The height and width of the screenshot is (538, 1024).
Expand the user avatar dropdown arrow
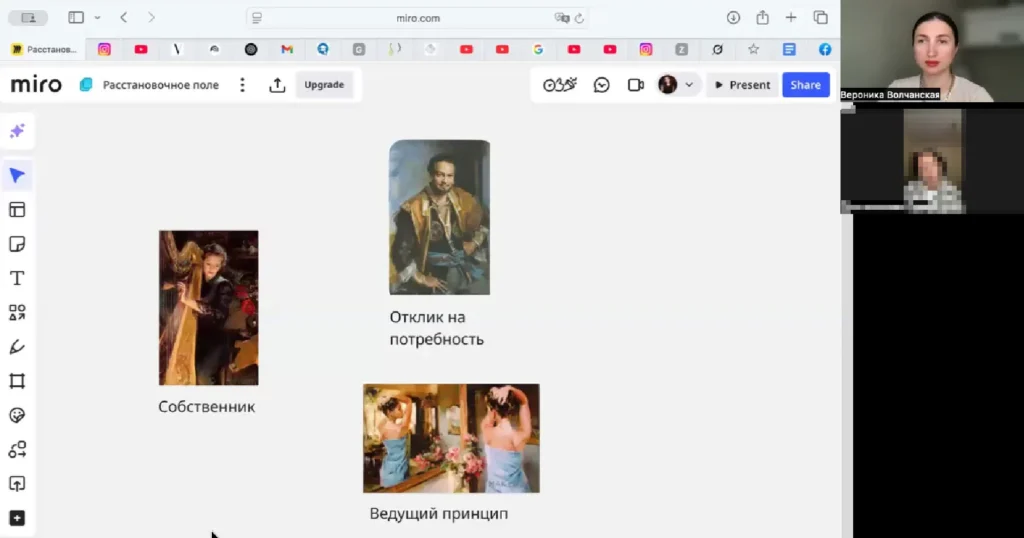tap(689, 85)
